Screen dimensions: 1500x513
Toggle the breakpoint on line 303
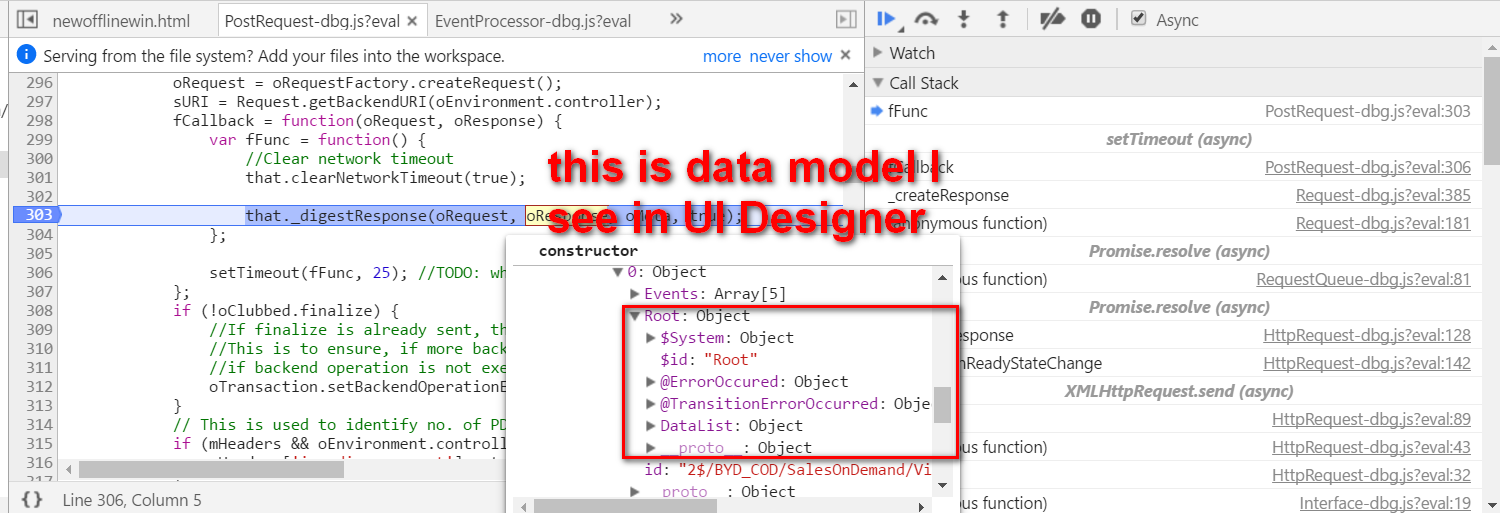click(x=36, y=215)
